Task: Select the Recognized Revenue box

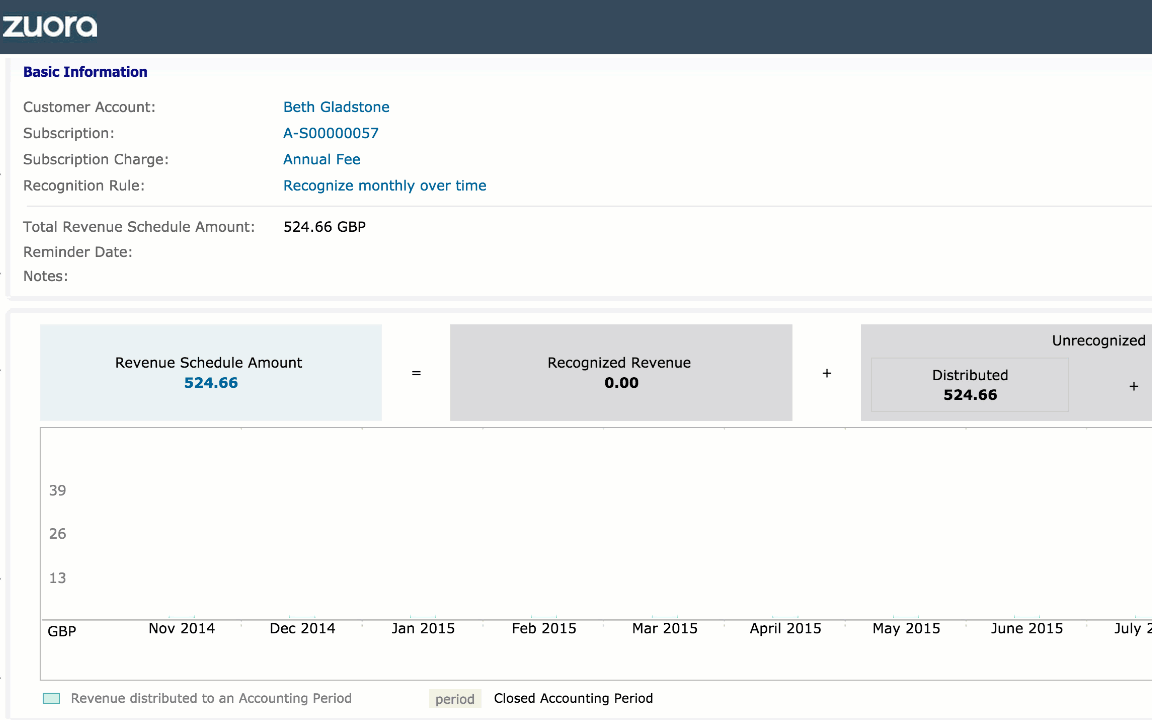Action: tap(620, 372)
